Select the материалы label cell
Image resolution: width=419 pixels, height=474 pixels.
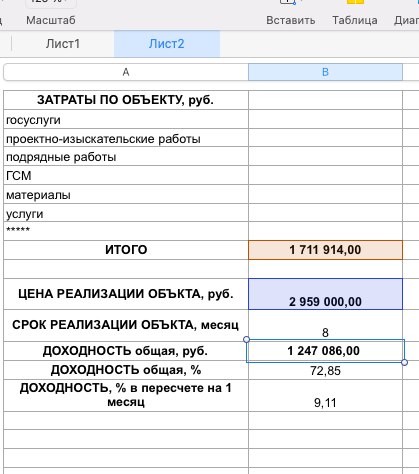click(126, 194)
